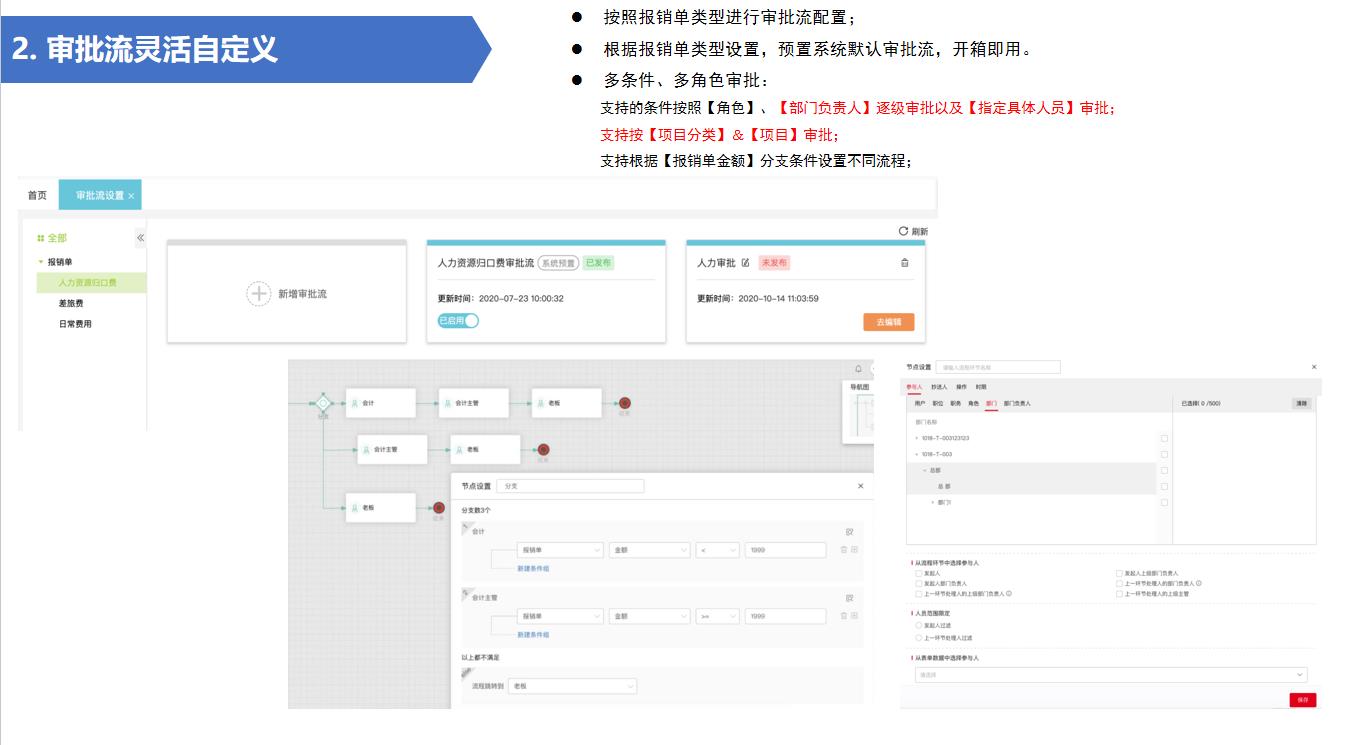Switch to the 时限 tab
This screenshot has height=745, width=1363.
981,386
